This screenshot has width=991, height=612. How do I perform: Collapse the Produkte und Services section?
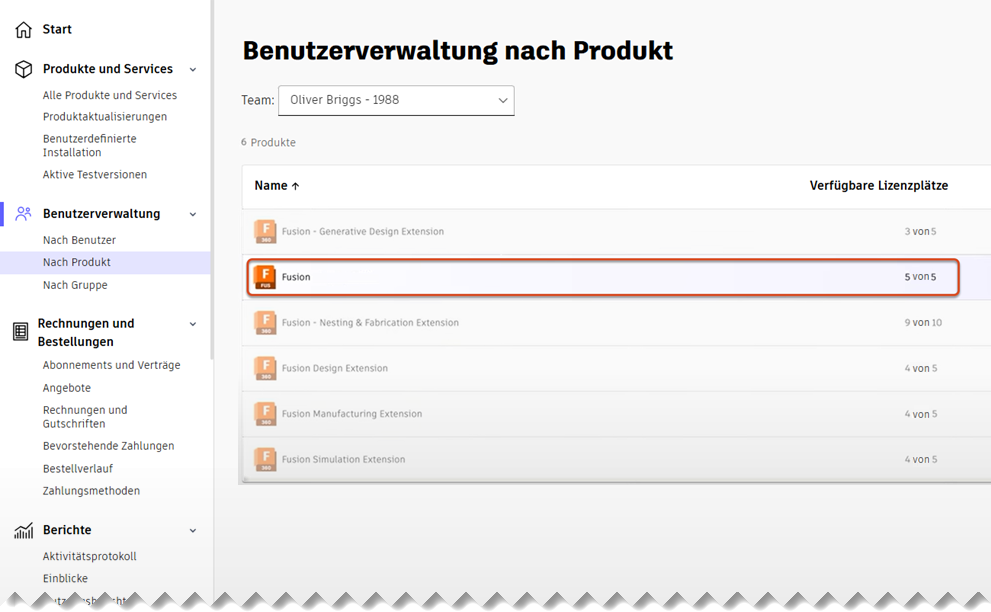[193, 70]
